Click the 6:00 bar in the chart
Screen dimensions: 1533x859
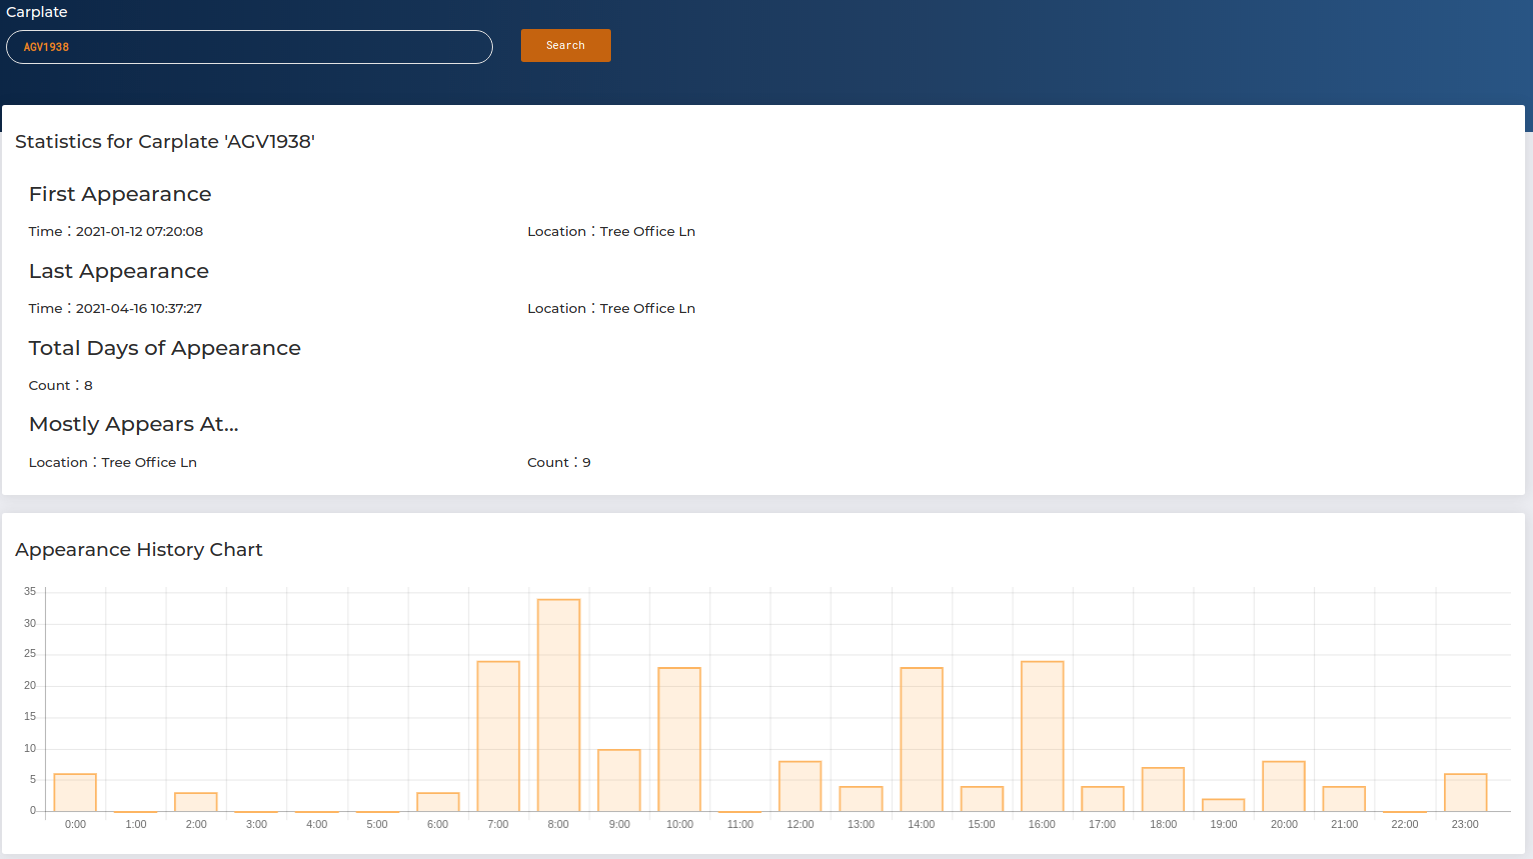(x=438, y=802)
